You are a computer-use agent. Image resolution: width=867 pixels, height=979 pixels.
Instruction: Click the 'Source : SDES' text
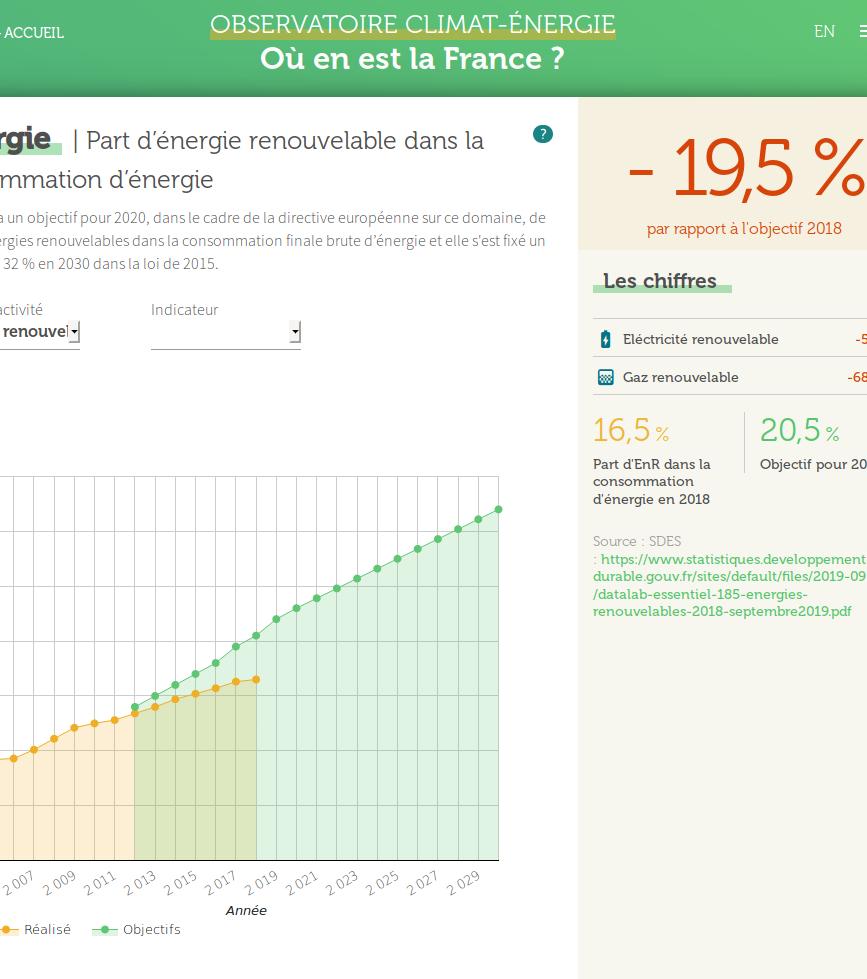coord(637,541)
